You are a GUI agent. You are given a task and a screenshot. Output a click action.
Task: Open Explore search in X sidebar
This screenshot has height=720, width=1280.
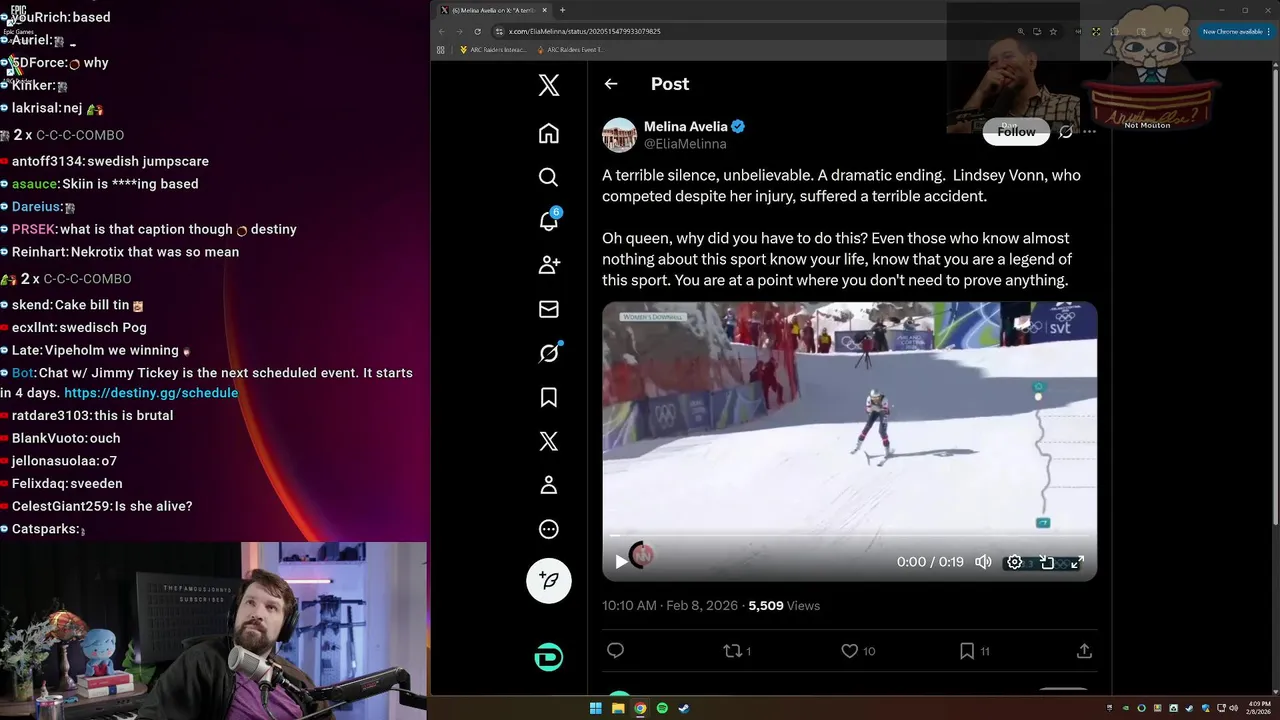tap(548, 177)
